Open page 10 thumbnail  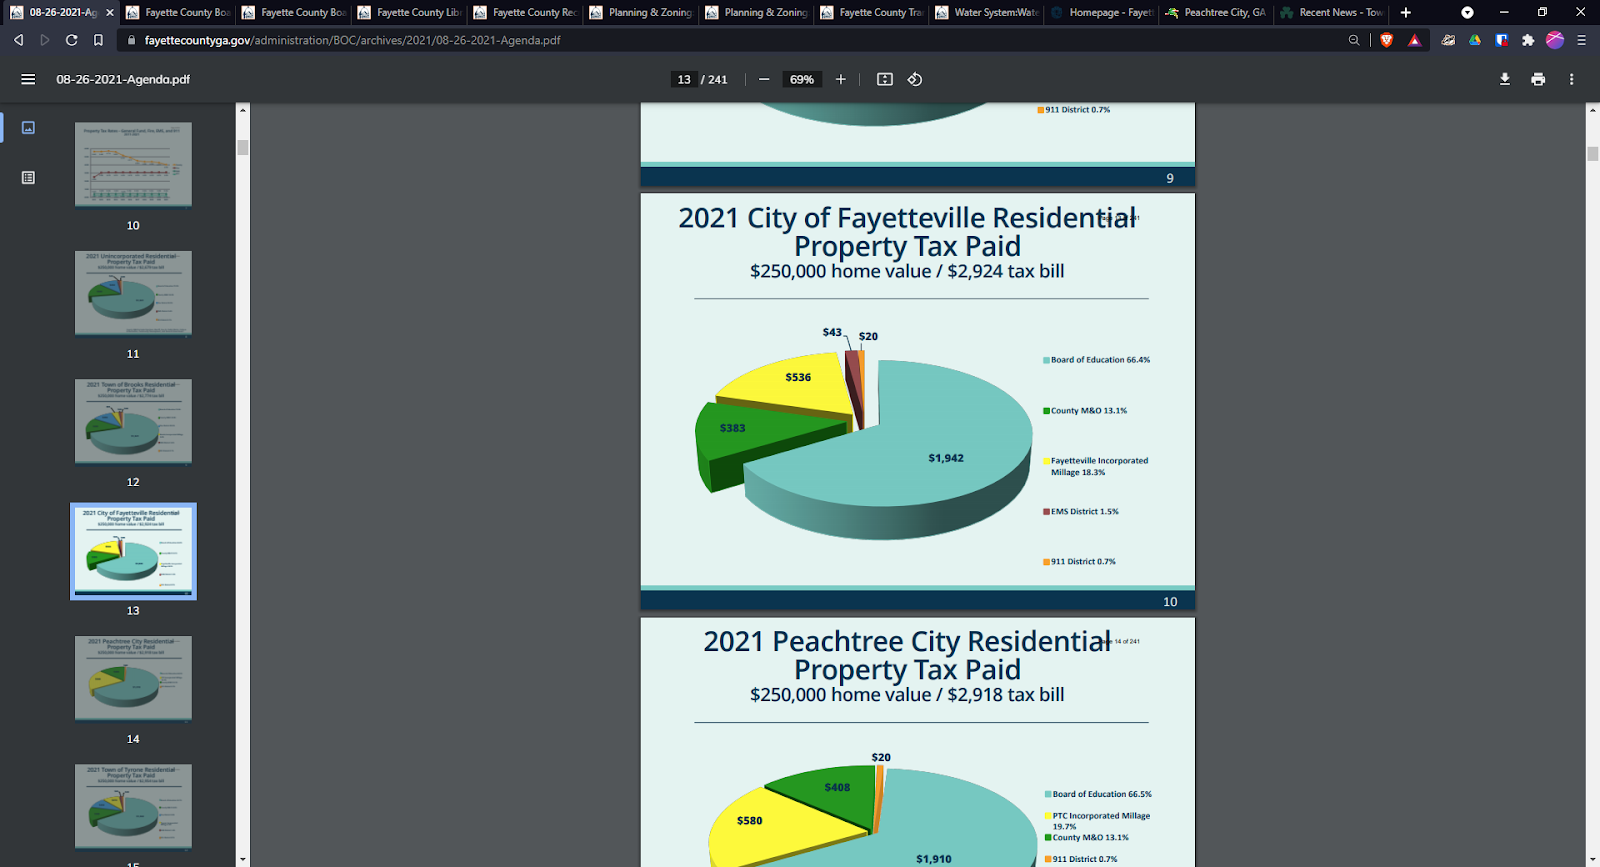[133, 165]
